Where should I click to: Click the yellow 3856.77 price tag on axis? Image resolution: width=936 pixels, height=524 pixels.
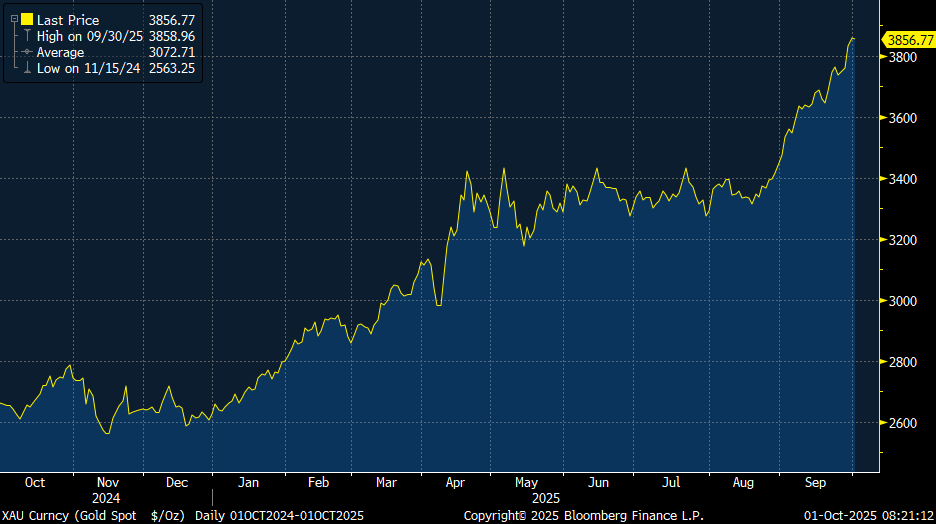pos(907,39)
